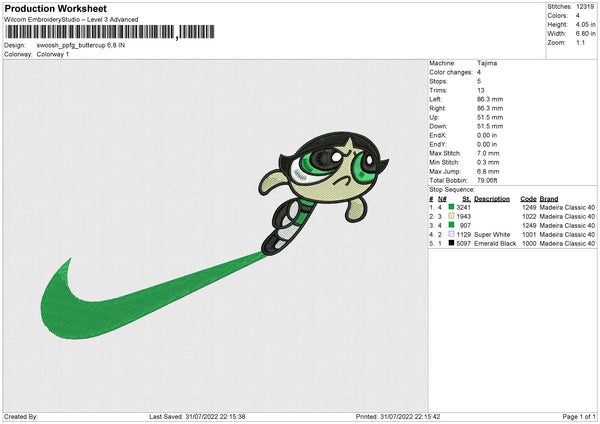Click the 'Page 1 of 1' footer text
600x424 pixels.
pyautogui.click(x=579, y=417)
